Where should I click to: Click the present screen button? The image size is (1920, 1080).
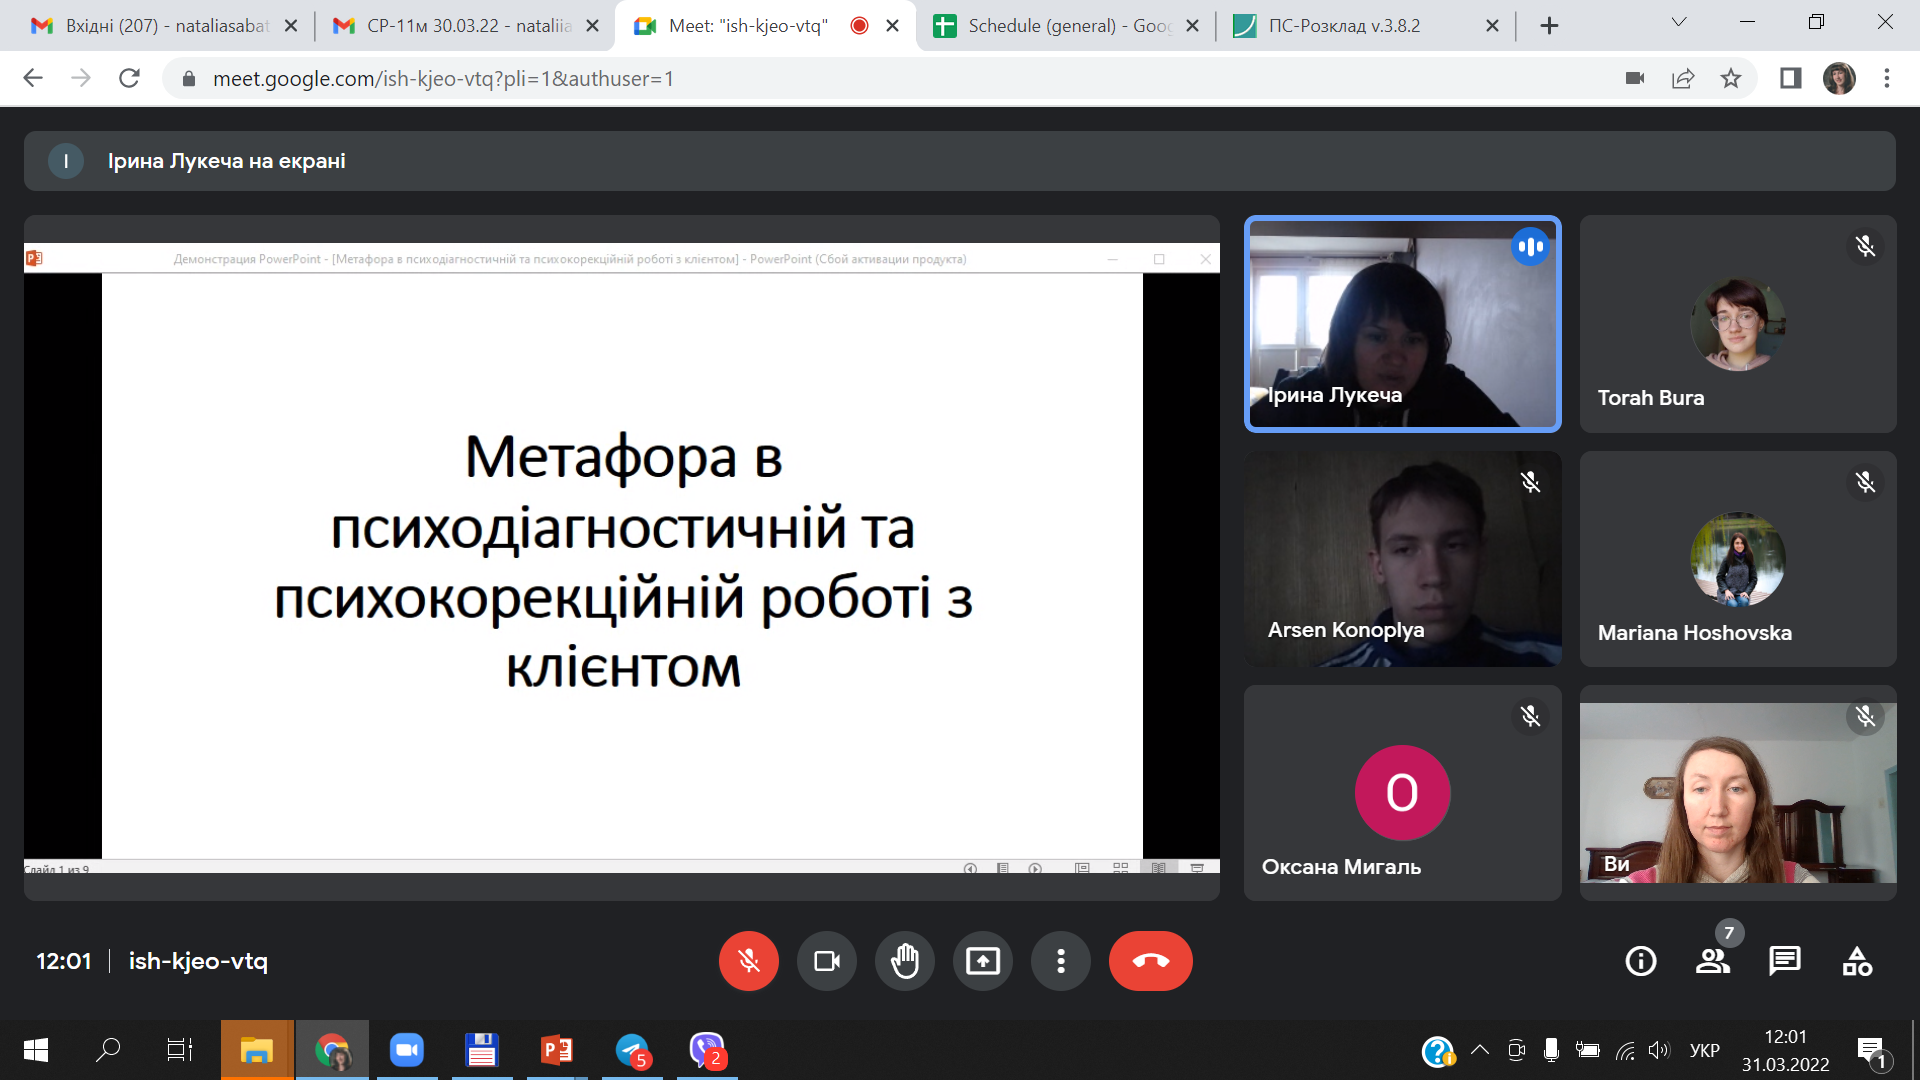[982, 961]
